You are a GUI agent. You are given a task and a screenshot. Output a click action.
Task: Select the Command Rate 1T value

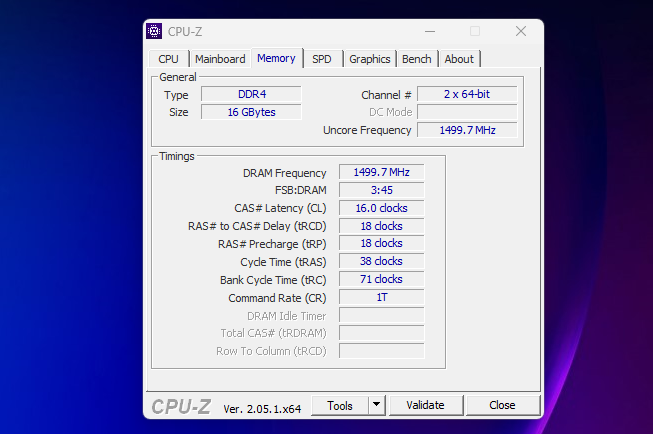(382, 297)
